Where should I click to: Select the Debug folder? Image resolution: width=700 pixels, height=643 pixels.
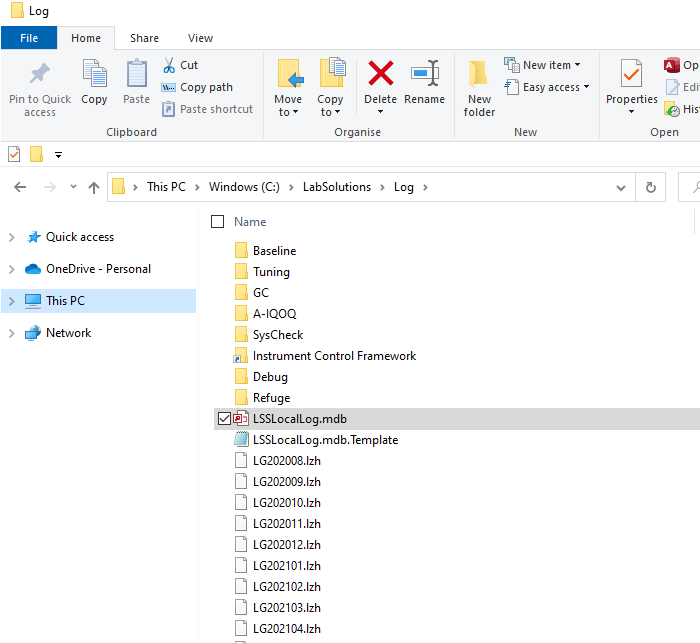click(x=270, y=377)
